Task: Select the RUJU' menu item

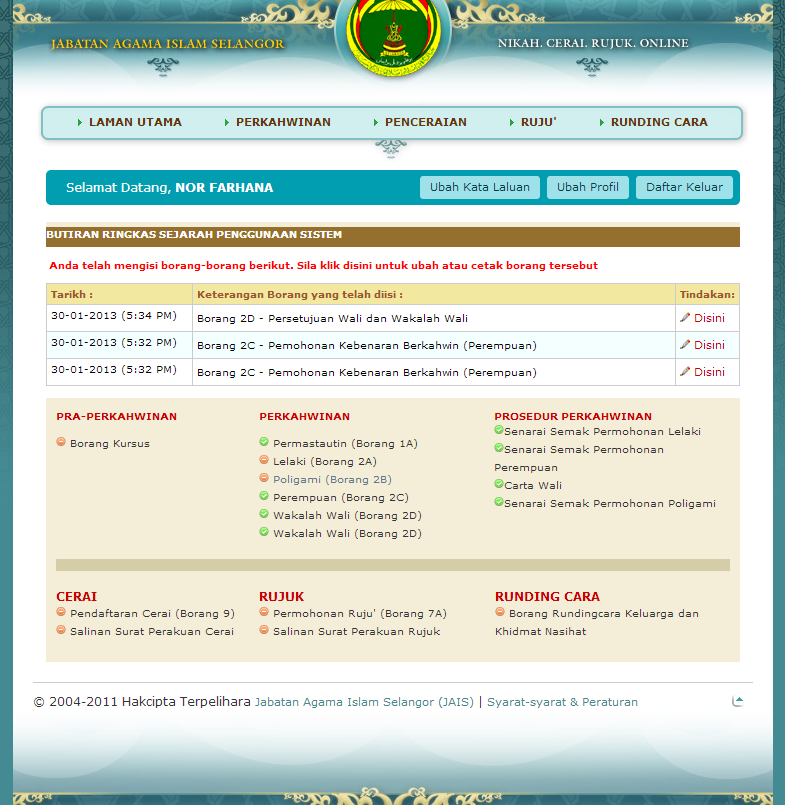Action: coord(539,122)
